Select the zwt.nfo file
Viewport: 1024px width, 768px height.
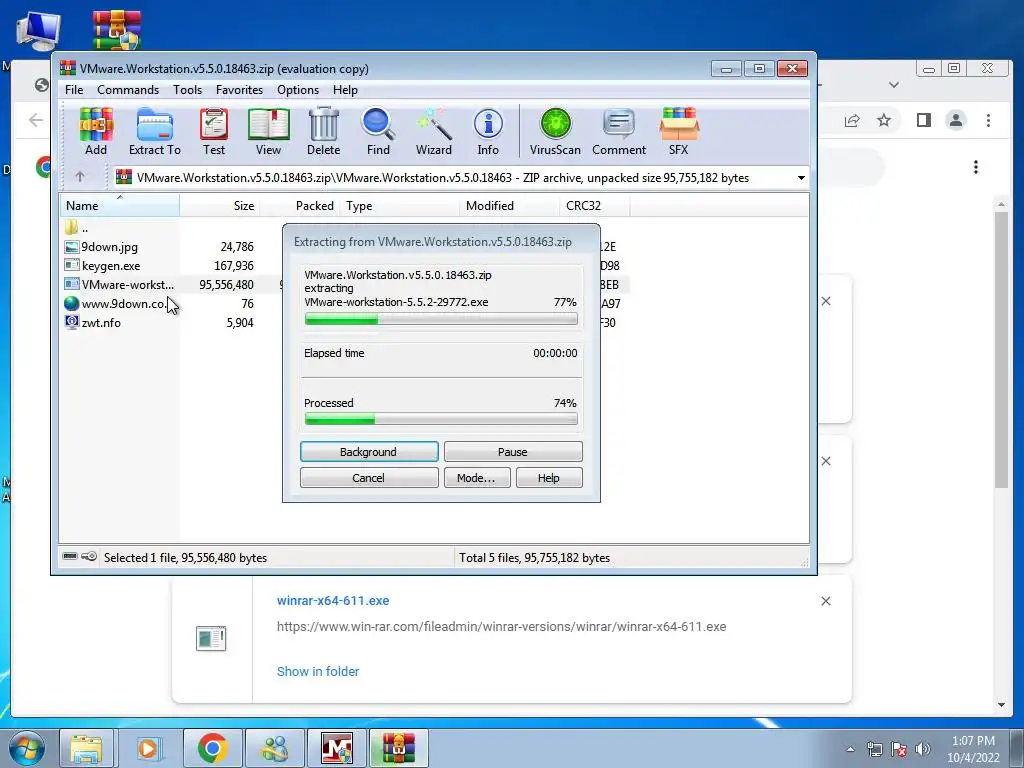tap(92, 323)
